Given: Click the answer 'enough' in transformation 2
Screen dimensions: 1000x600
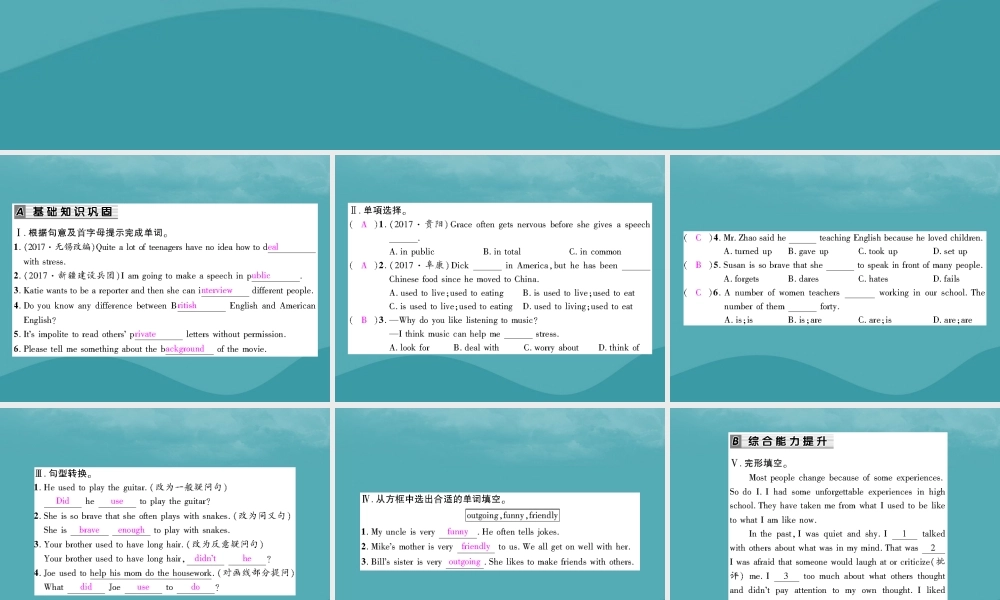Looking at the screenshot, I should (131, 530).
